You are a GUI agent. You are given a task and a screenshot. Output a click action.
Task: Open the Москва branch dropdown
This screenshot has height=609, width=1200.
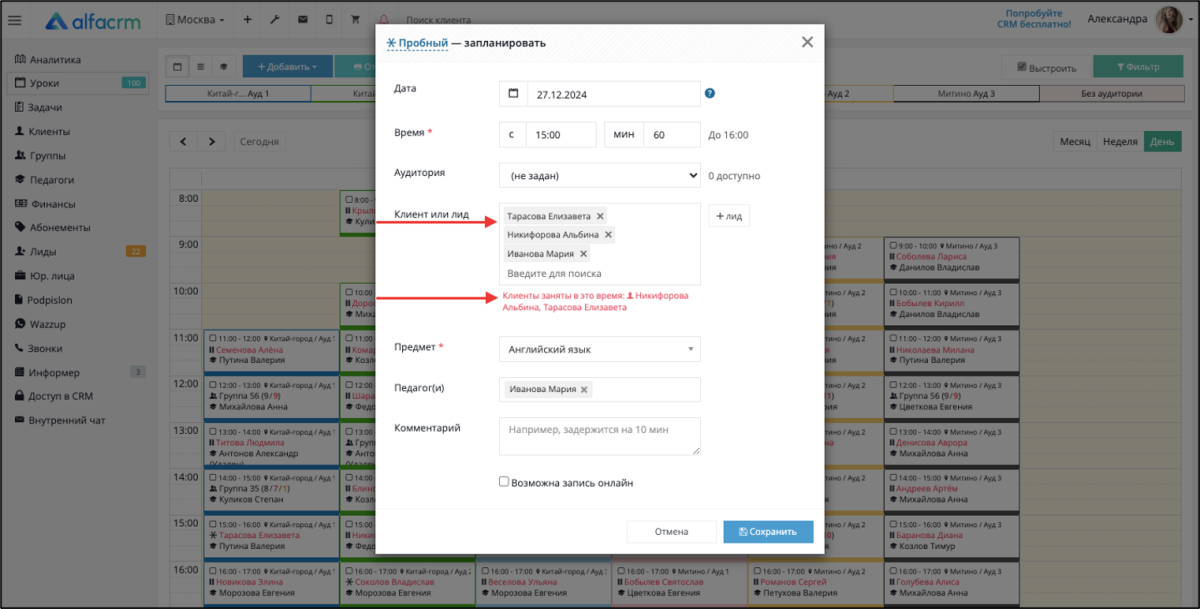[194, 20]
